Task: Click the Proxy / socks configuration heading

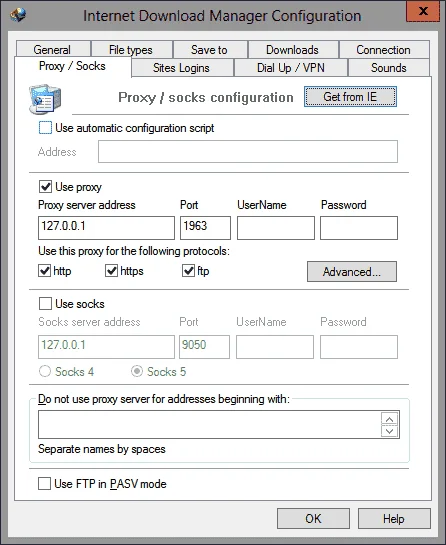Action: [x=206, y=98]
